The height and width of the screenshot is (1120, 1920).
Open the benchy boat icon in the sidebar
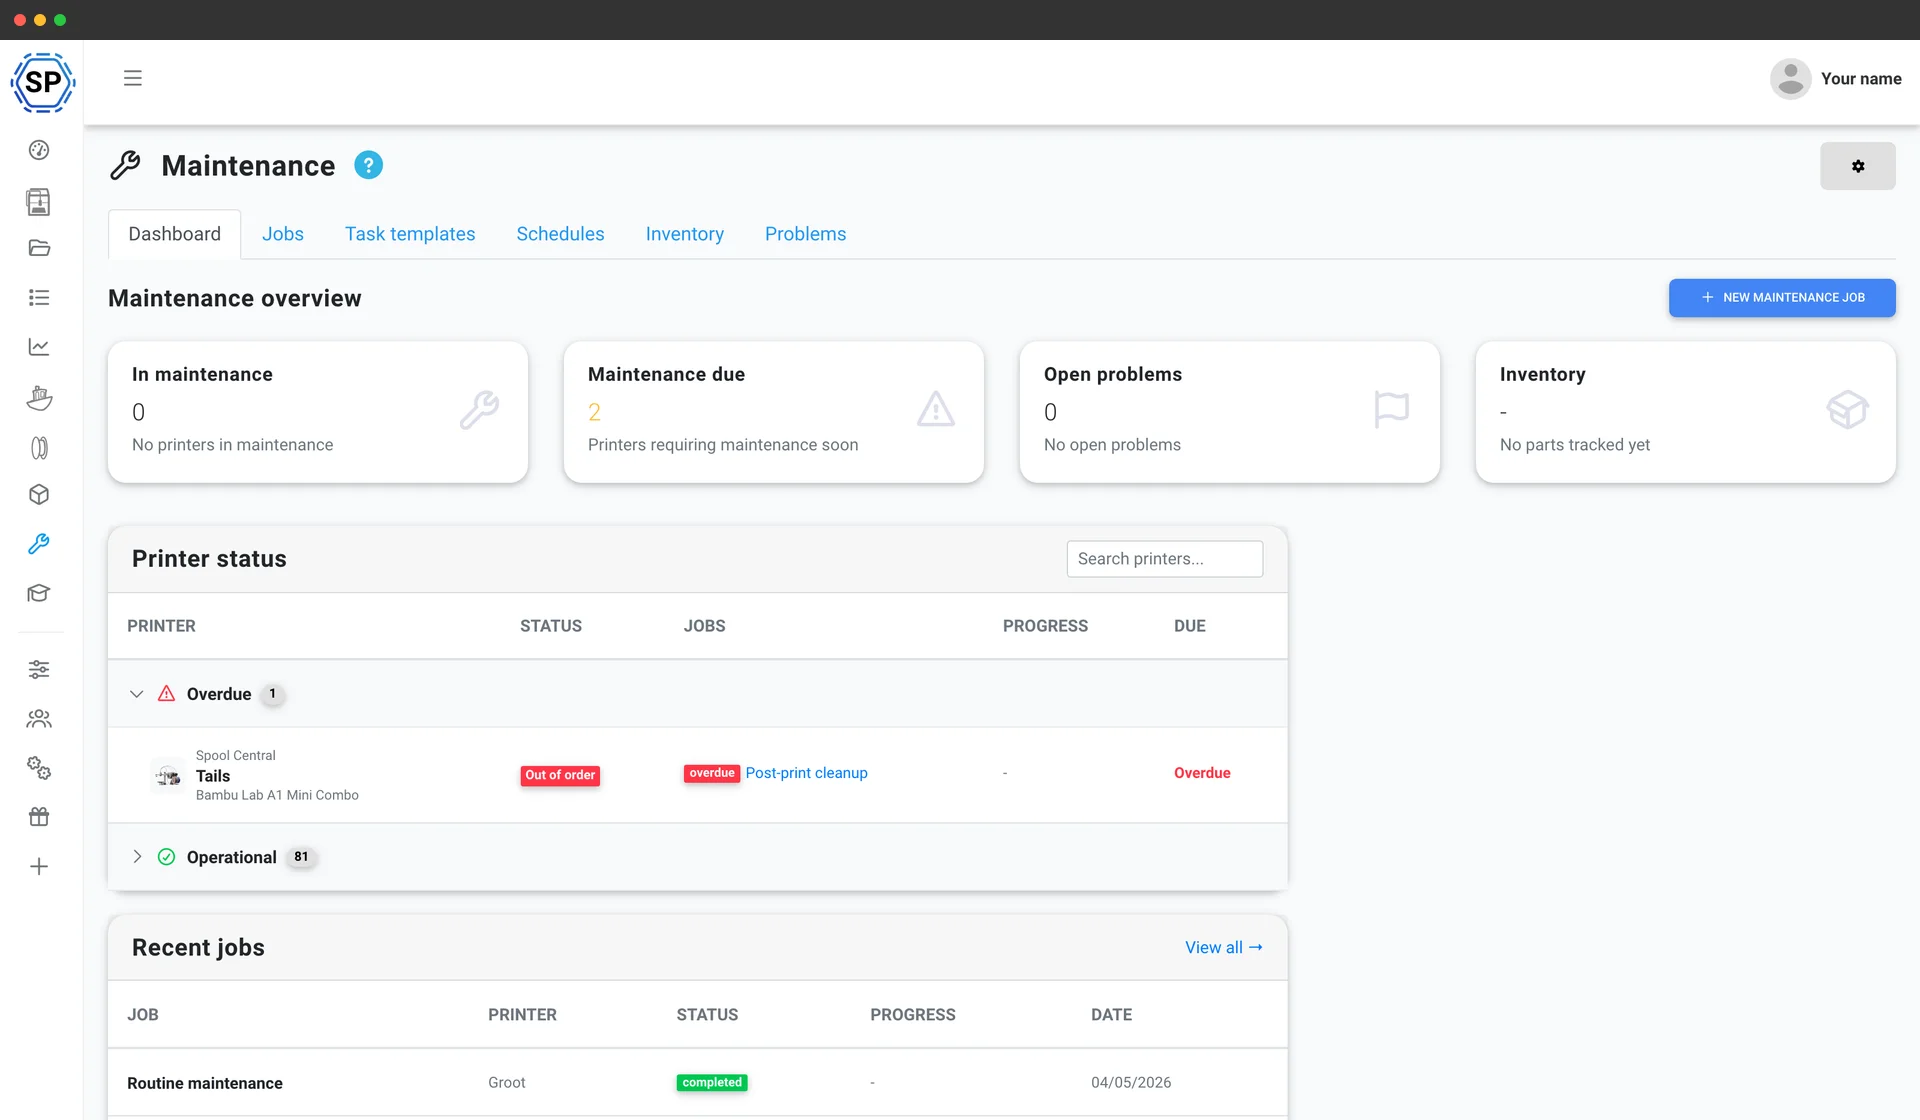(39, 397)
